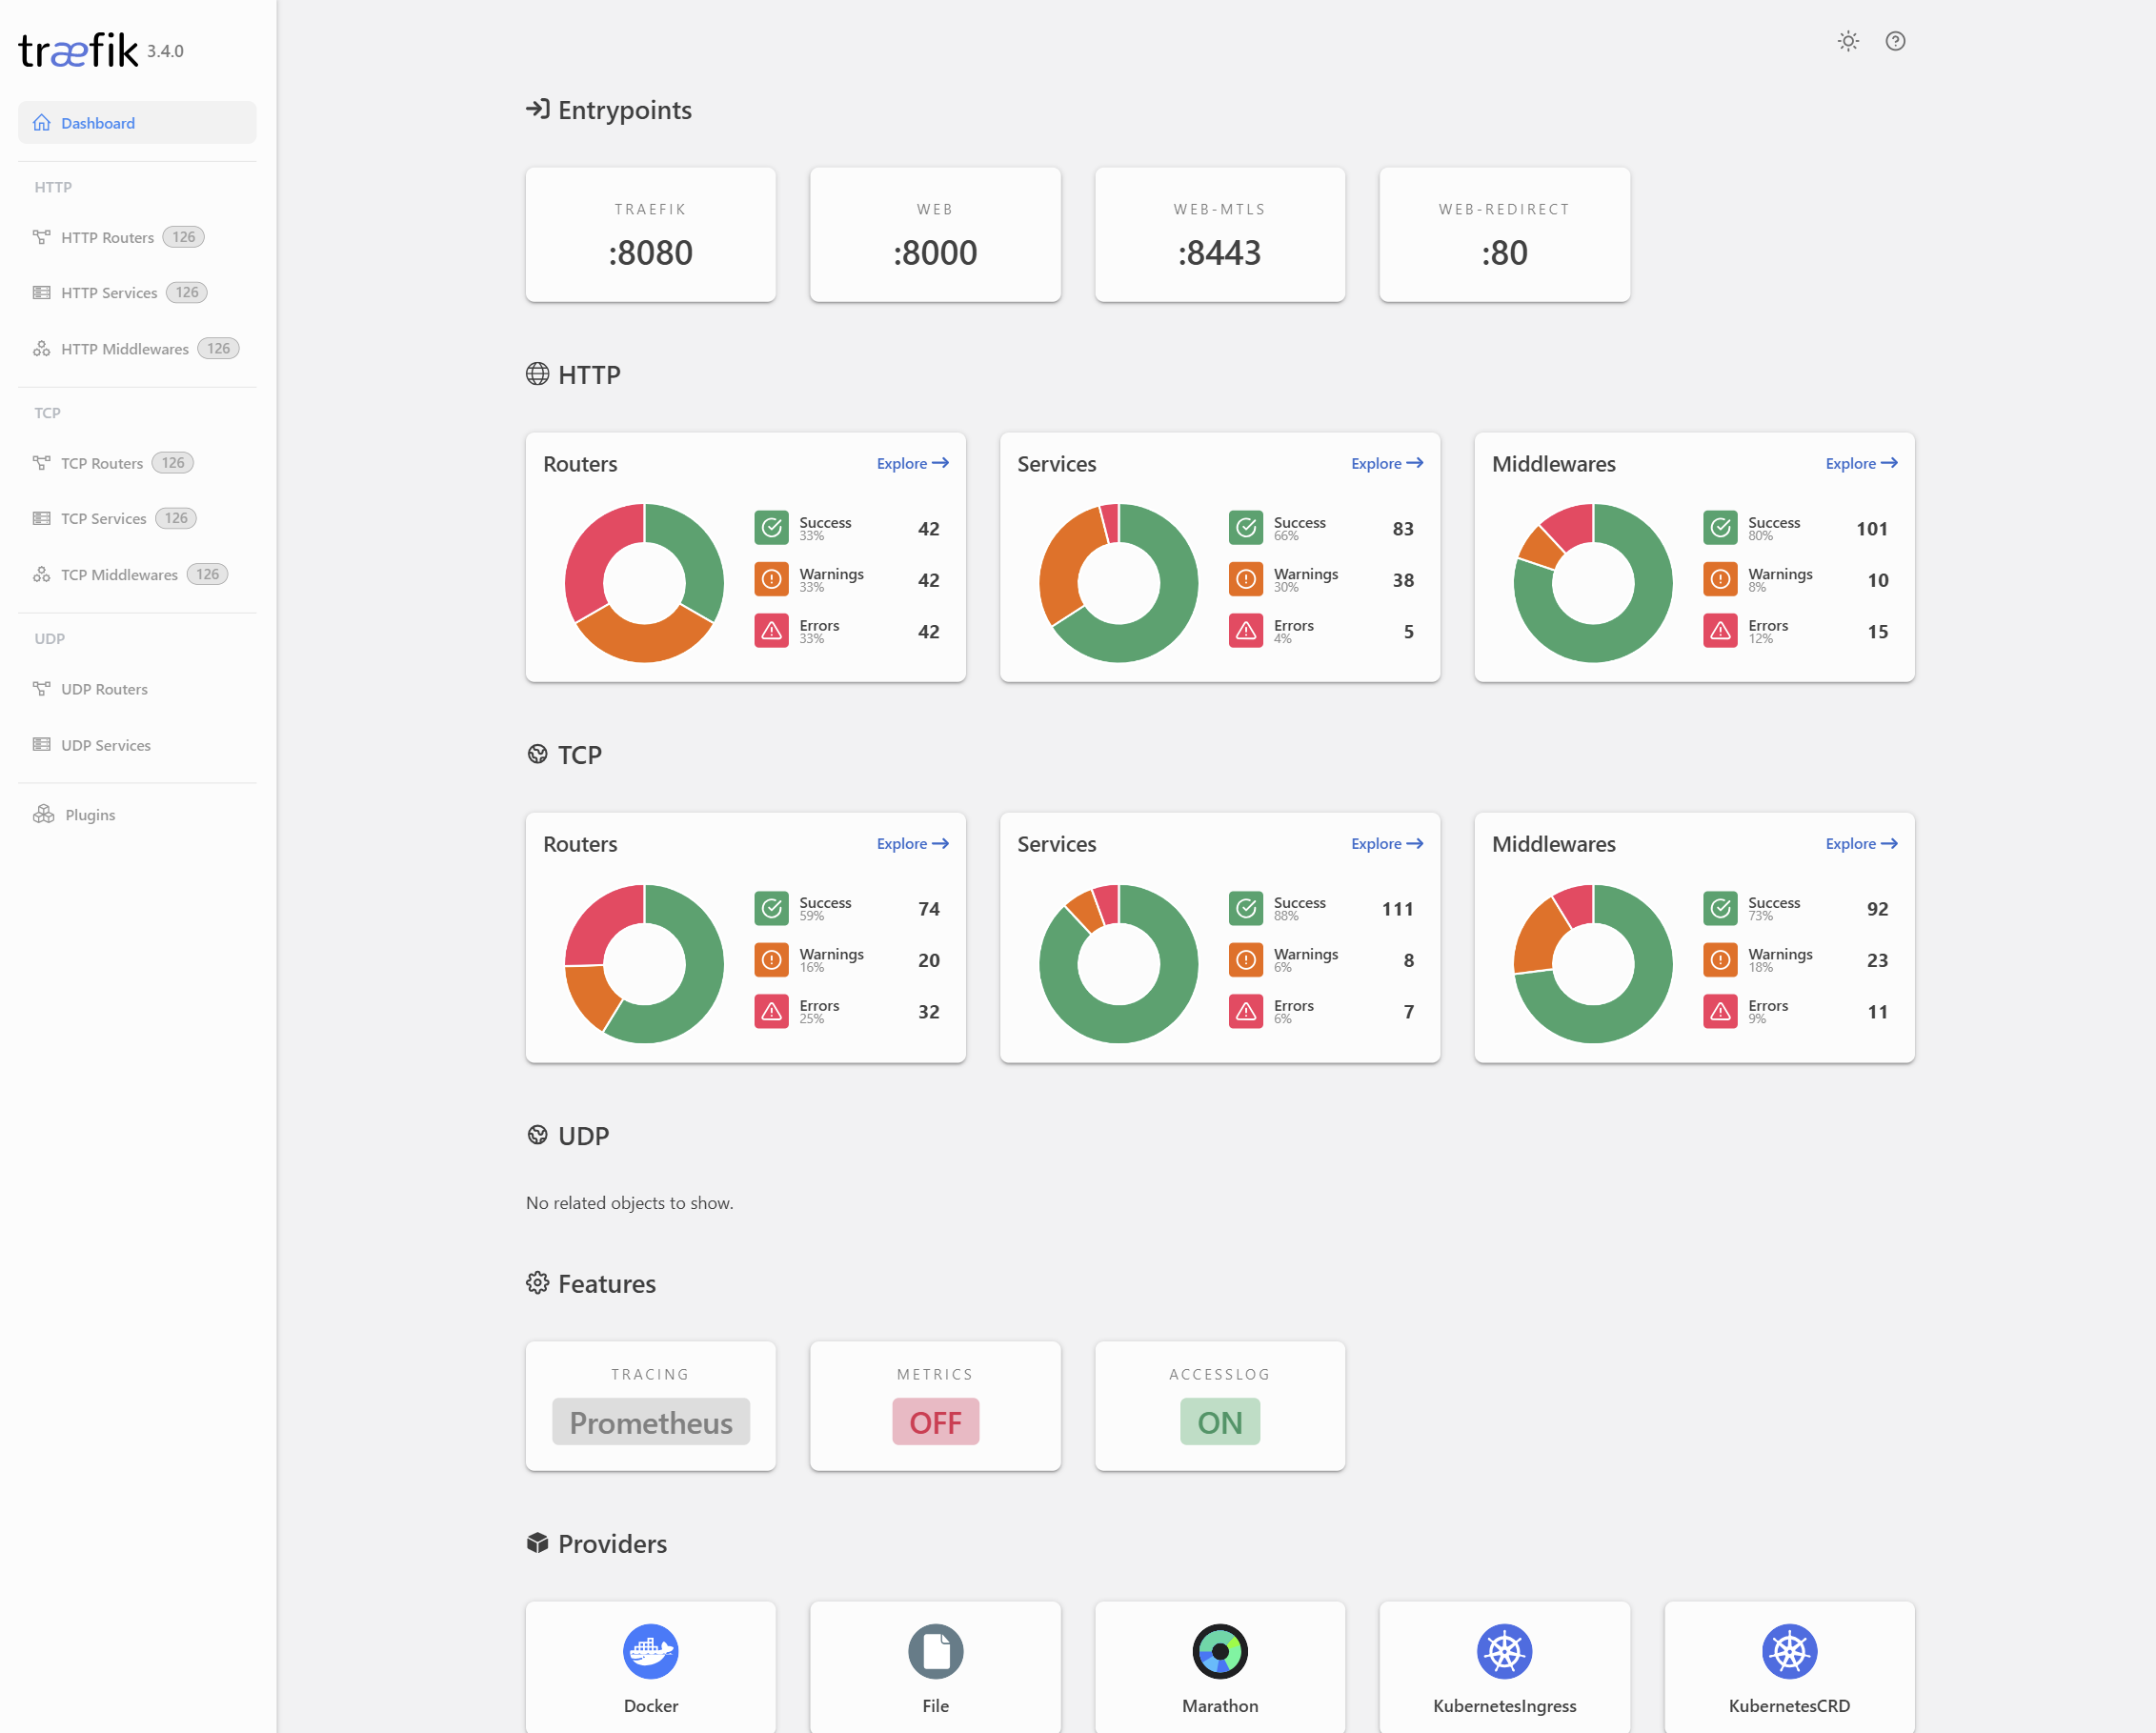Explore HTTP Routers details
This screenshot has width=2156, height=1733.
pyautogui.click(x=911, y=463)
